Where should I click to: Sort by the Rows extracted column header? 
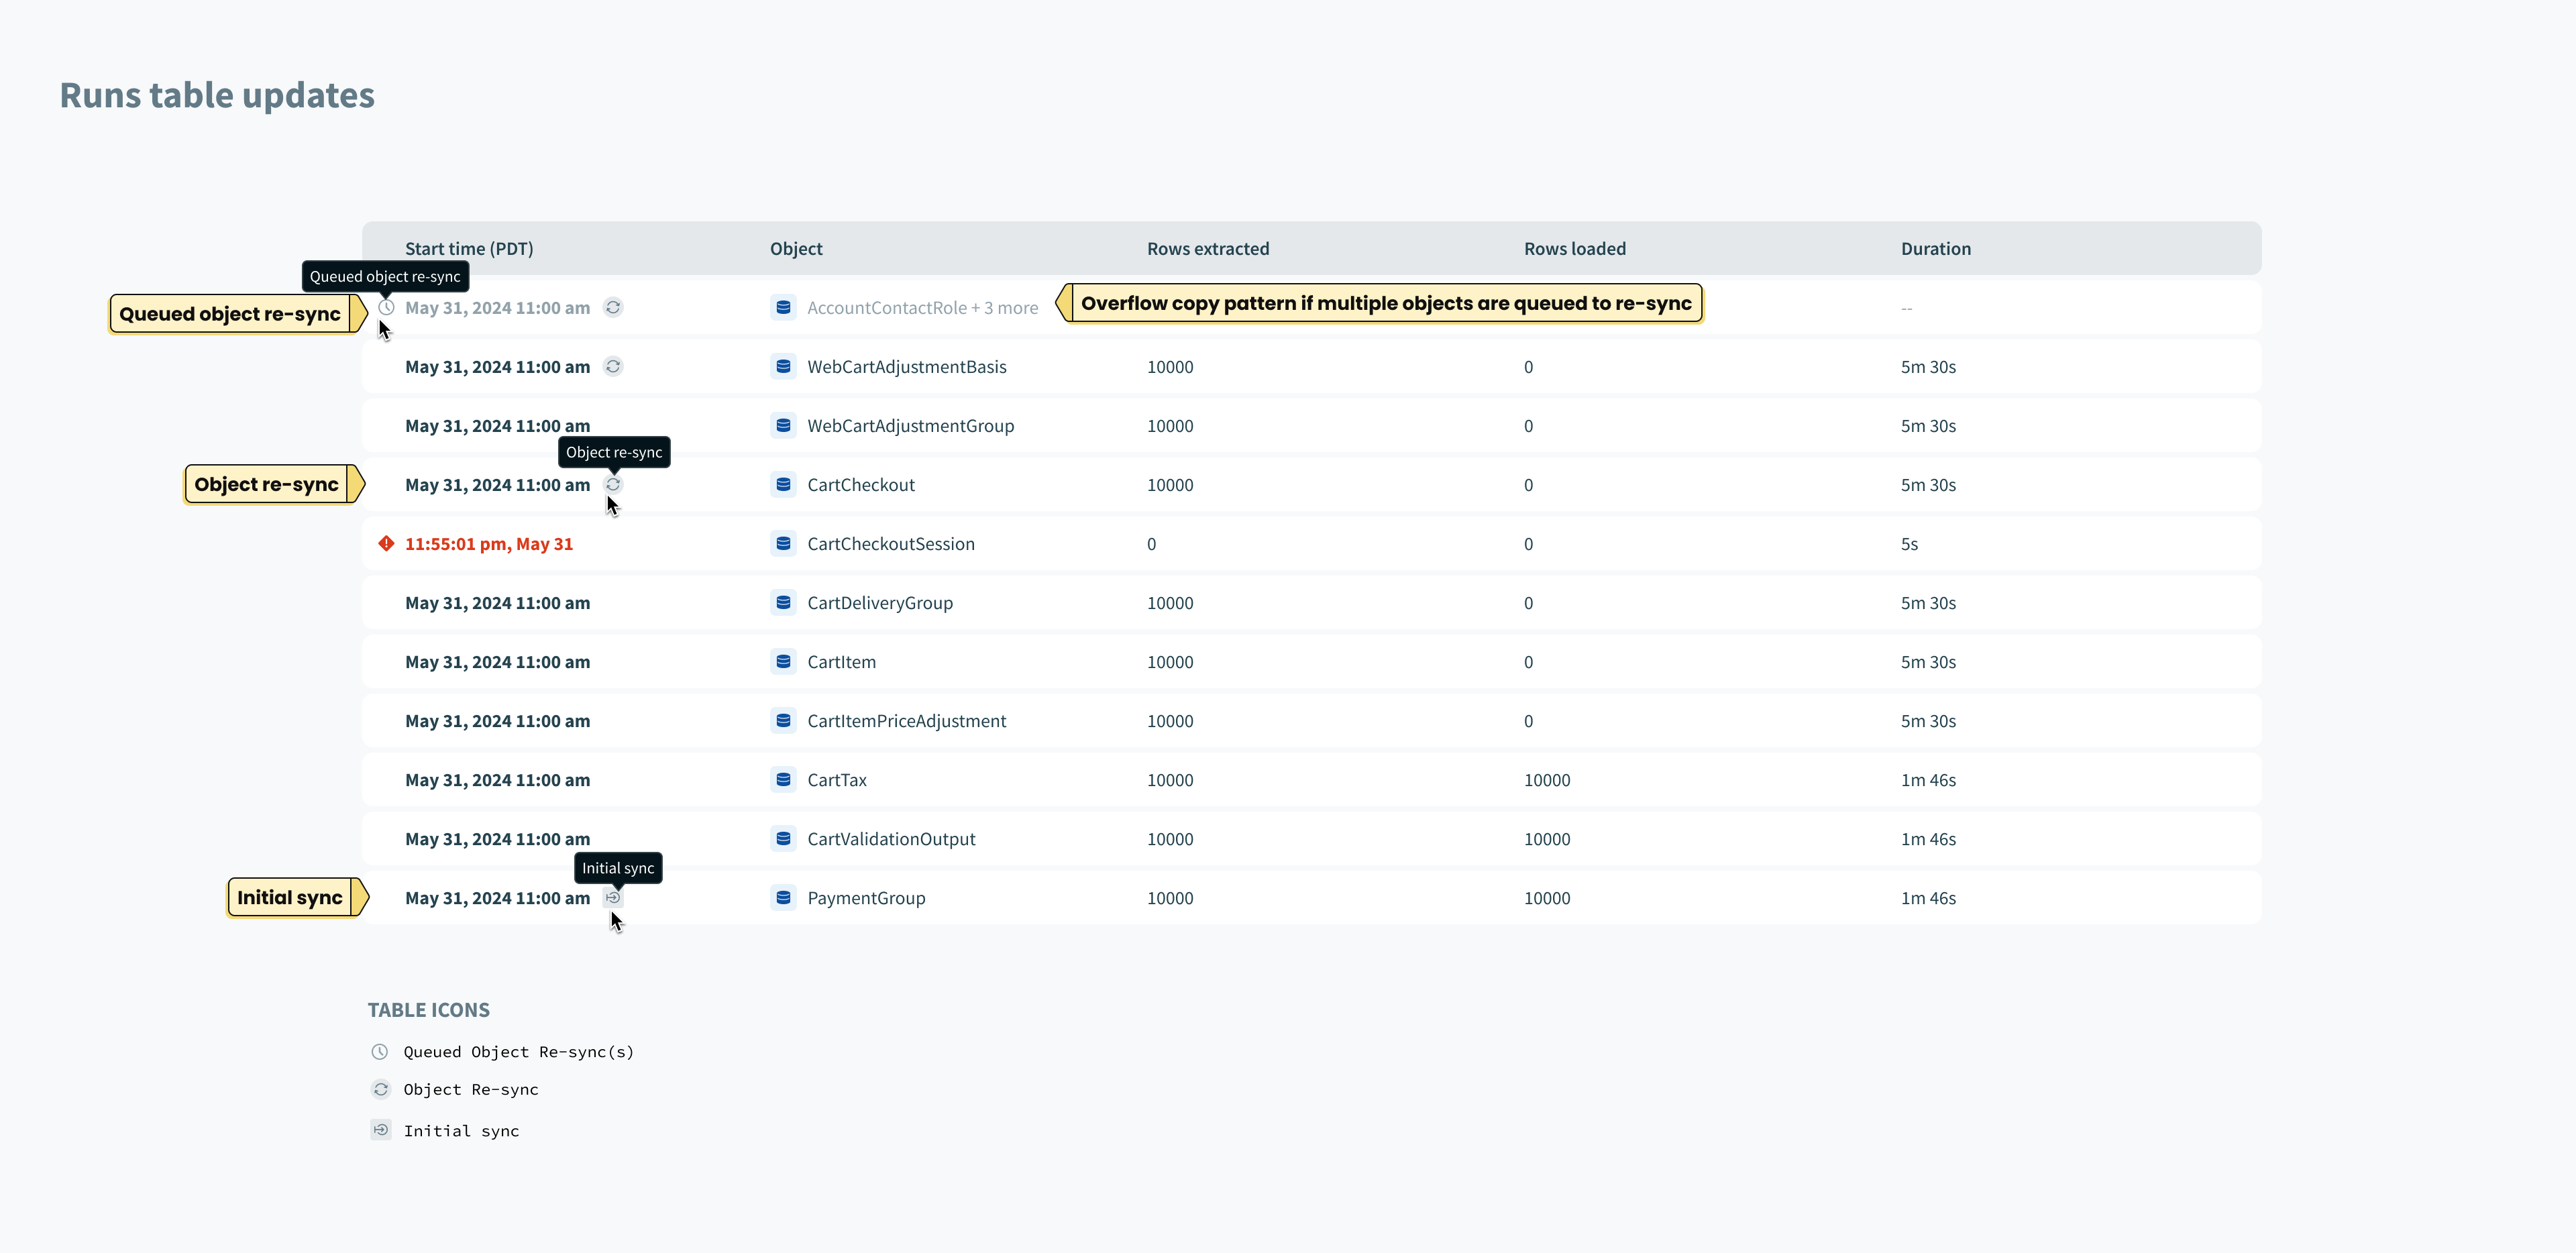tap(1207, 248)
